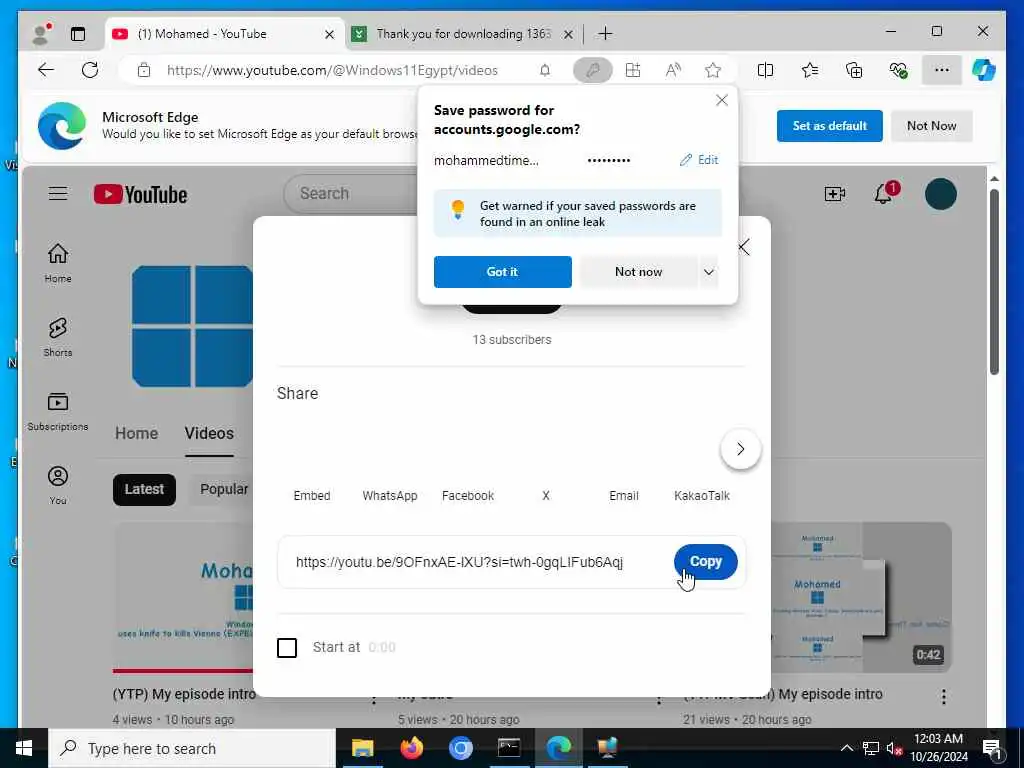The width and height of the screenshot is (1024, 768).
Task: Close the save password popup
Action: (722, 100)
